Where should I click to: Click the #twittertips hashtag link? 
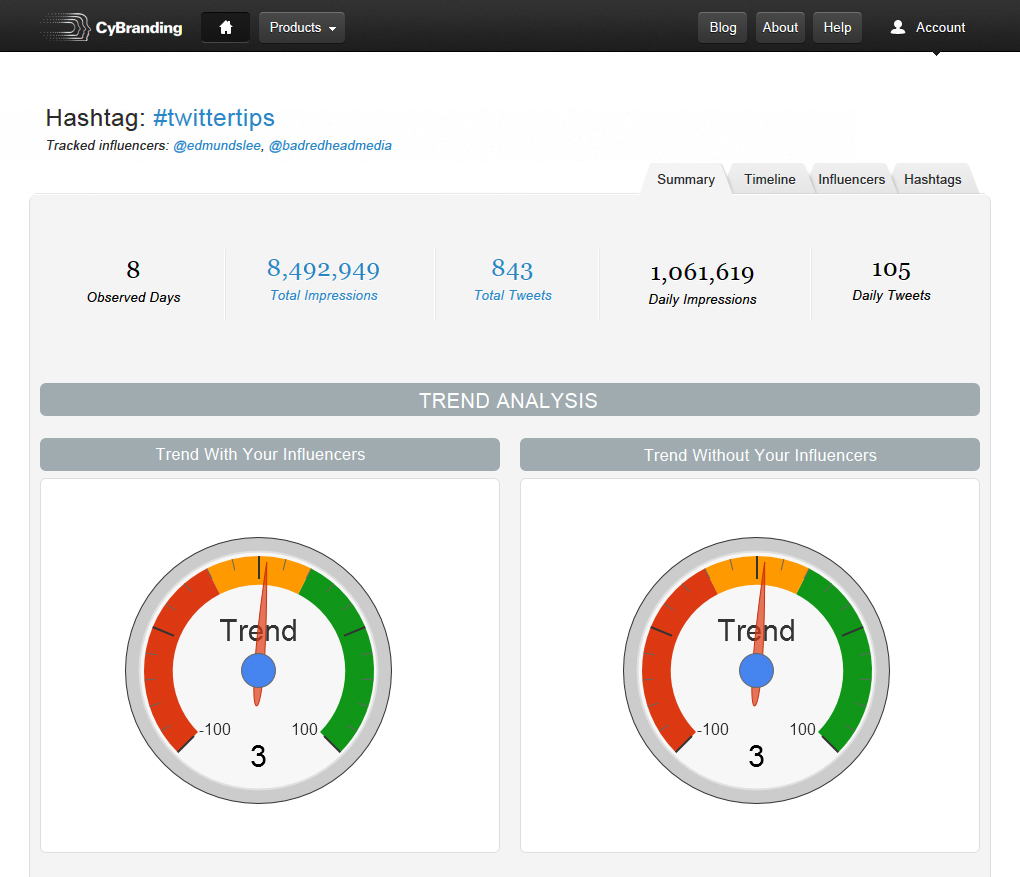(x=214, y=117)
